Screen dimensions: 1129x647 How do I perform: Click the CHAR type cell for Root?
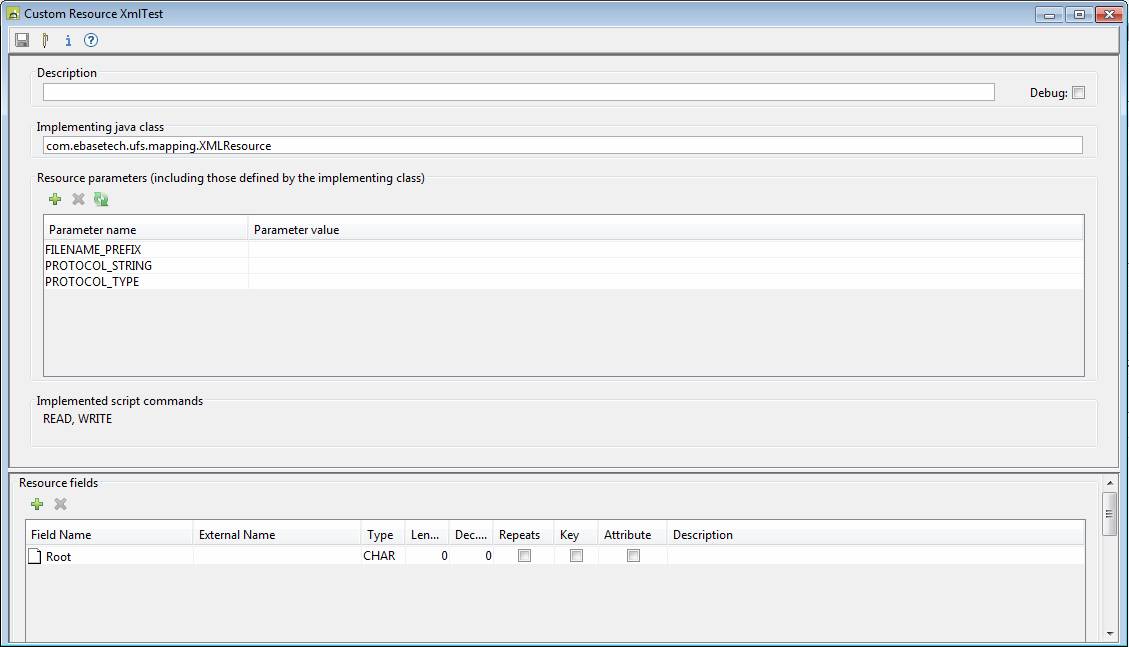[379, 556]
